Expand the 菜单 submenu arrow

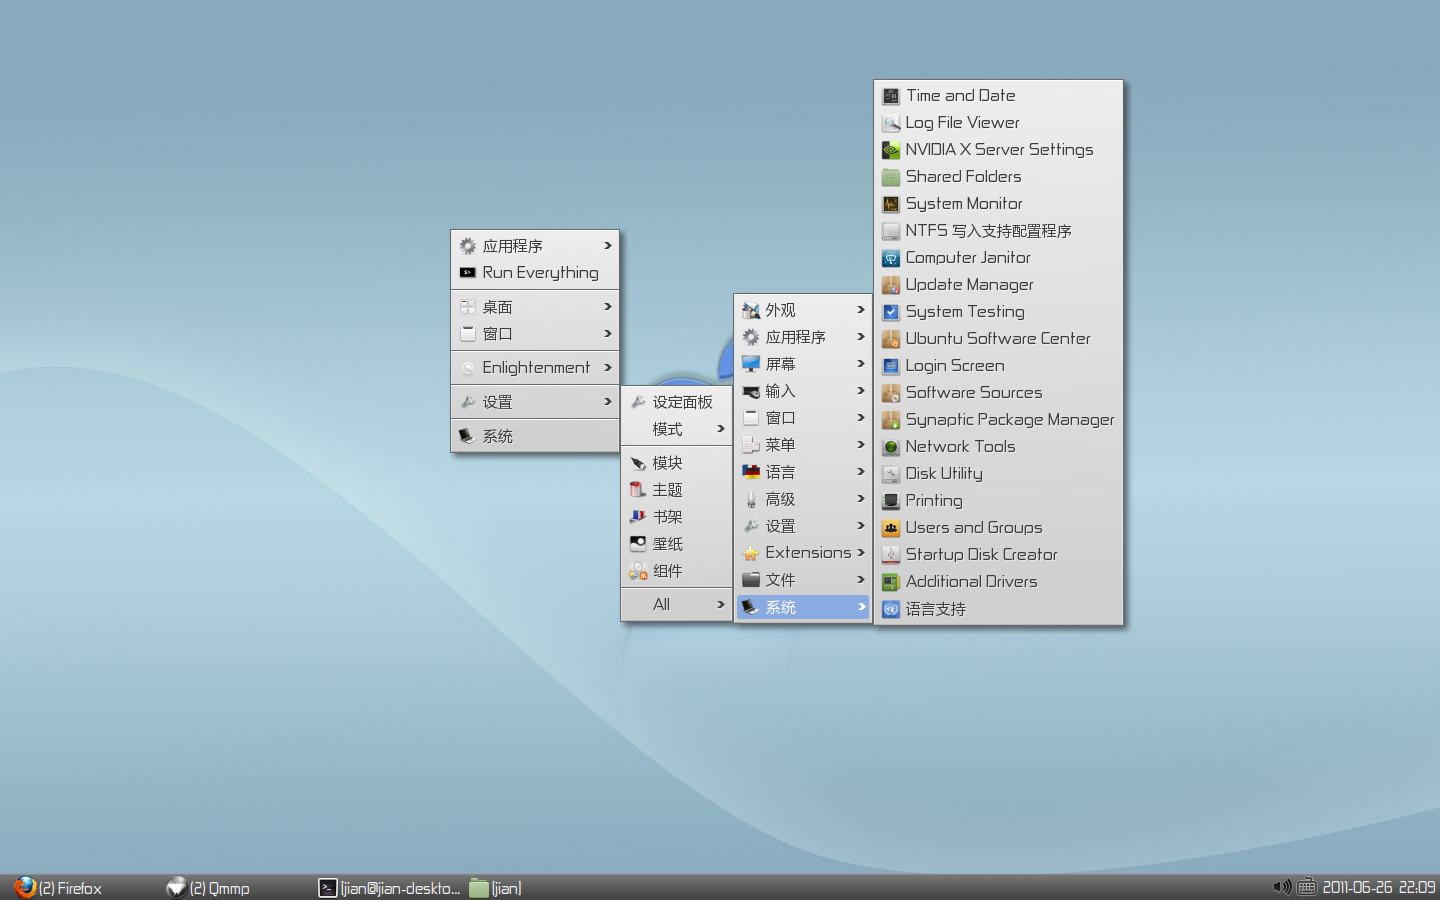pos(860,445)
